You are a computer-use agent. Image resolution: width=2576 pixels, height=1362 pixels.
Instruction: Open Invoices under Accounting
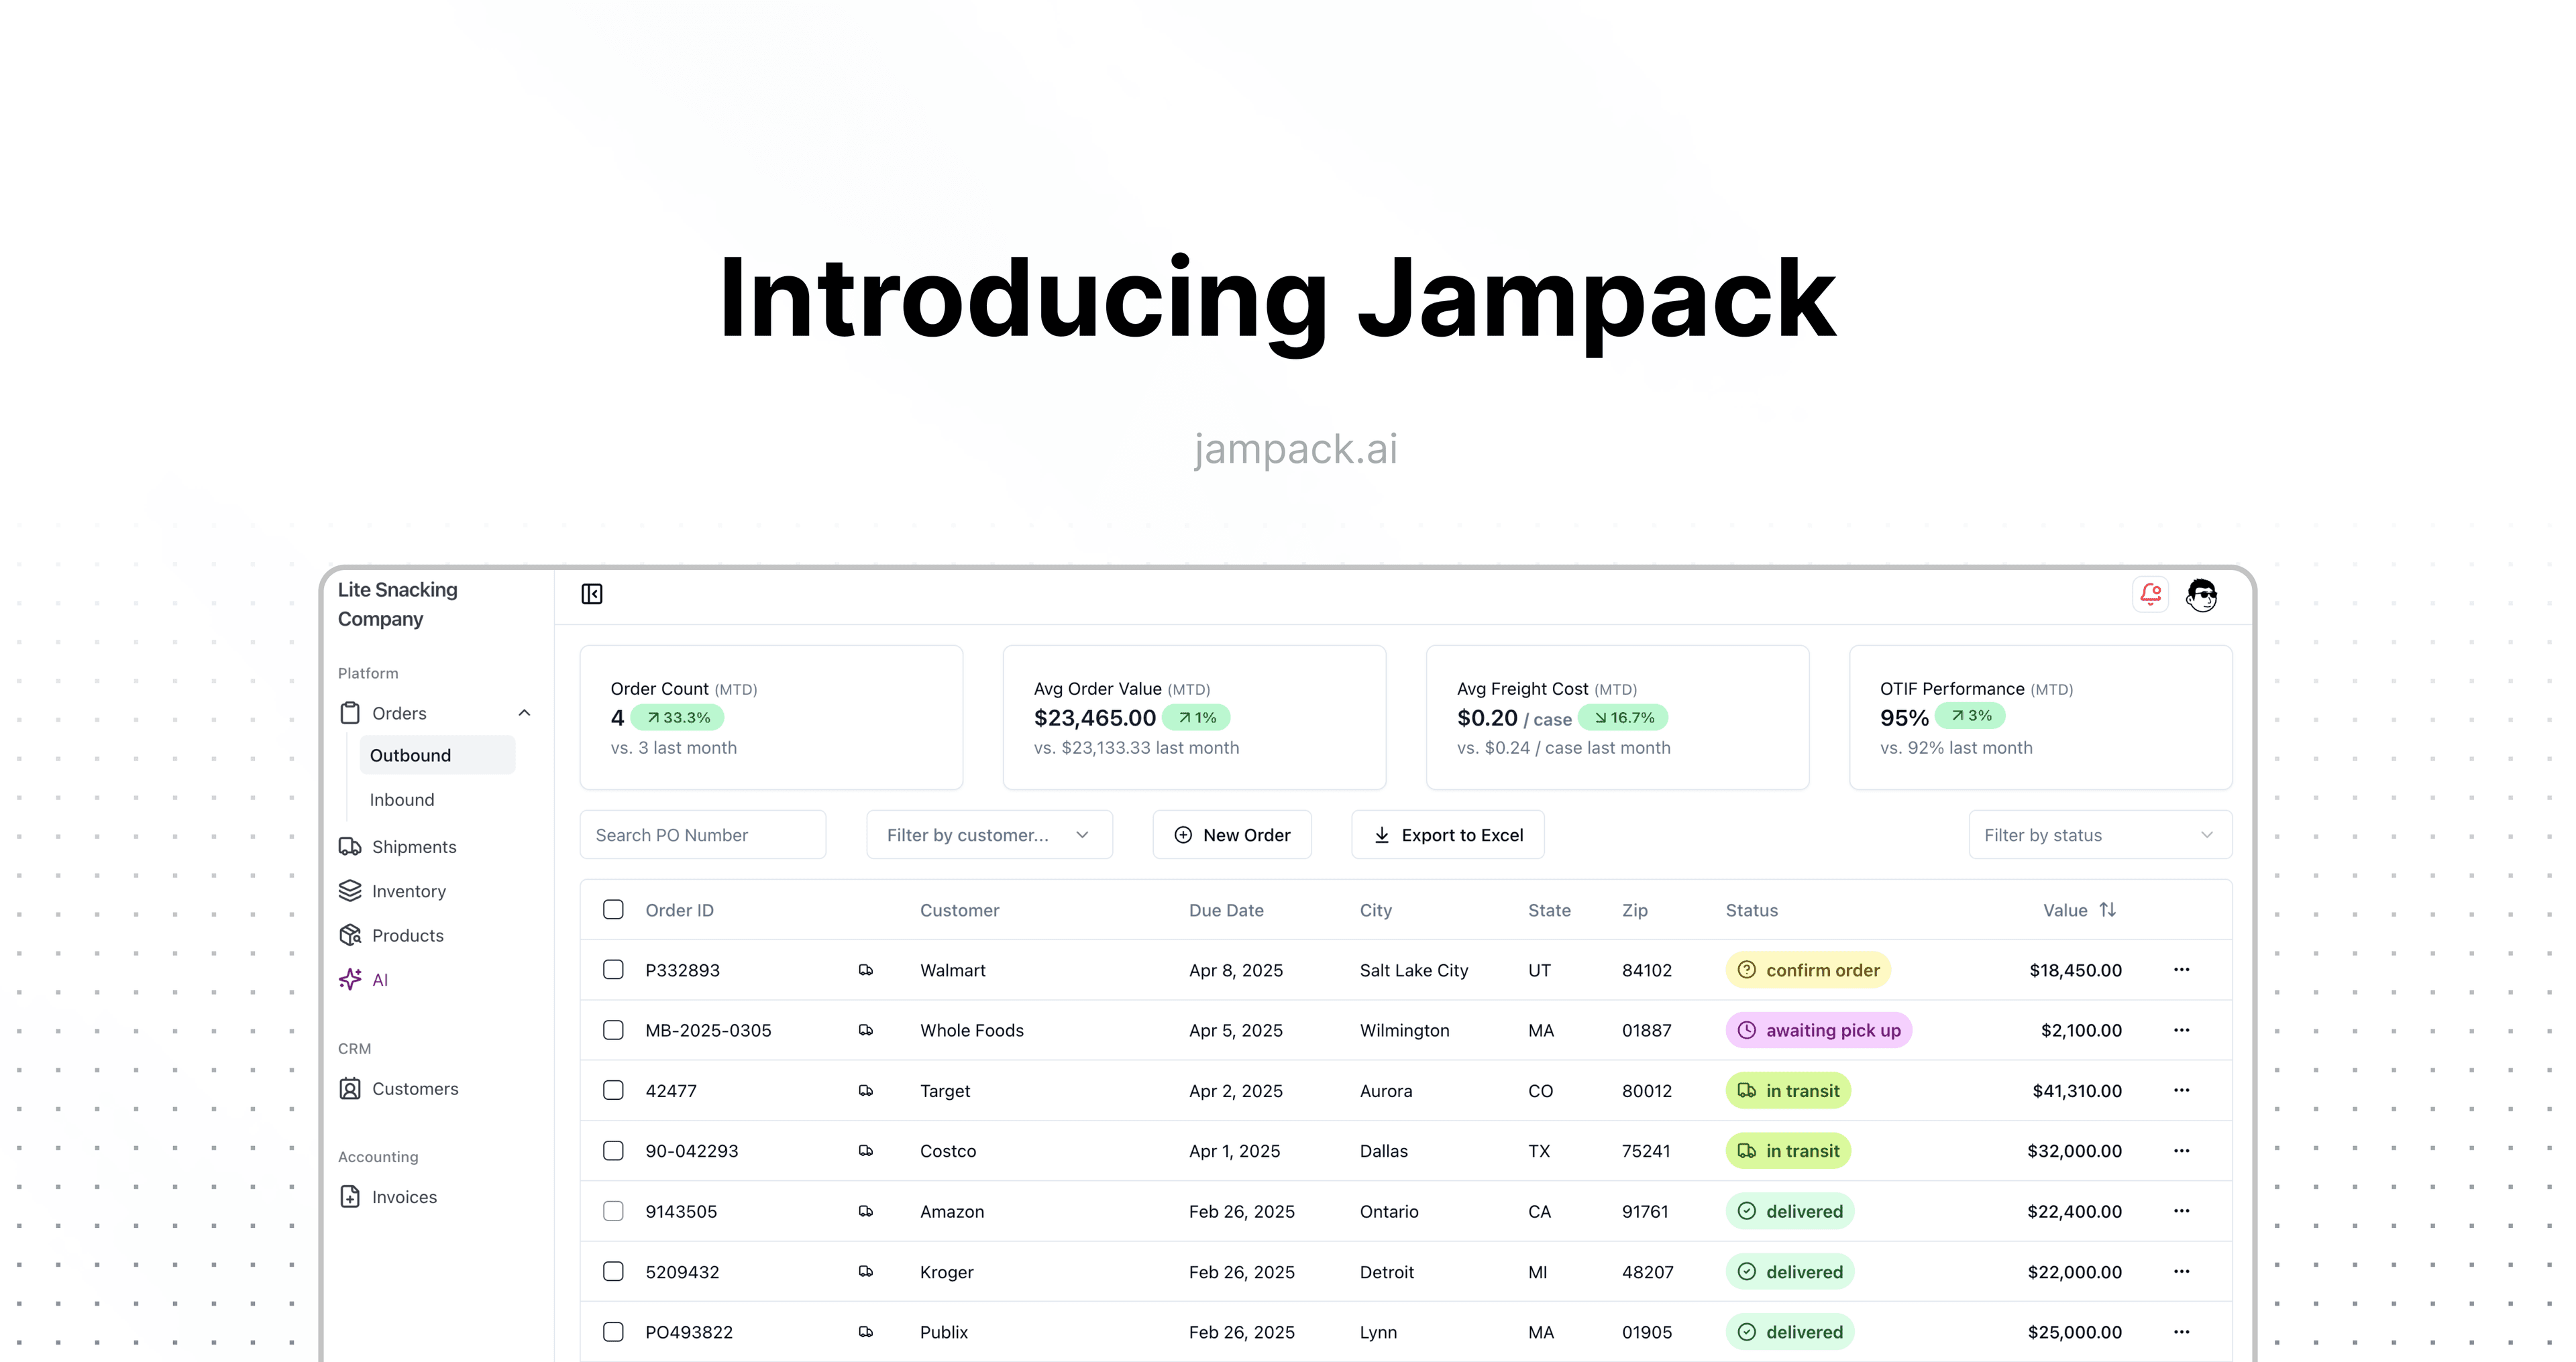tap(404, 1196)
